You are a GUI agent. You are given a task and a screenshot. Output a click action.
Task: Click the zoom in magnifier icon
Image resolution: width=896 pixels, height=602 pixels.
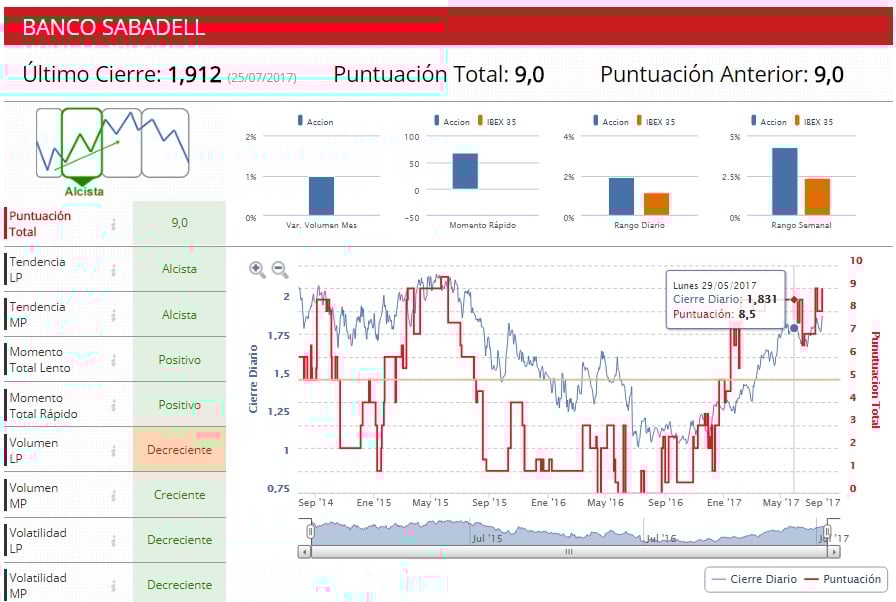[x=257, y=270]
